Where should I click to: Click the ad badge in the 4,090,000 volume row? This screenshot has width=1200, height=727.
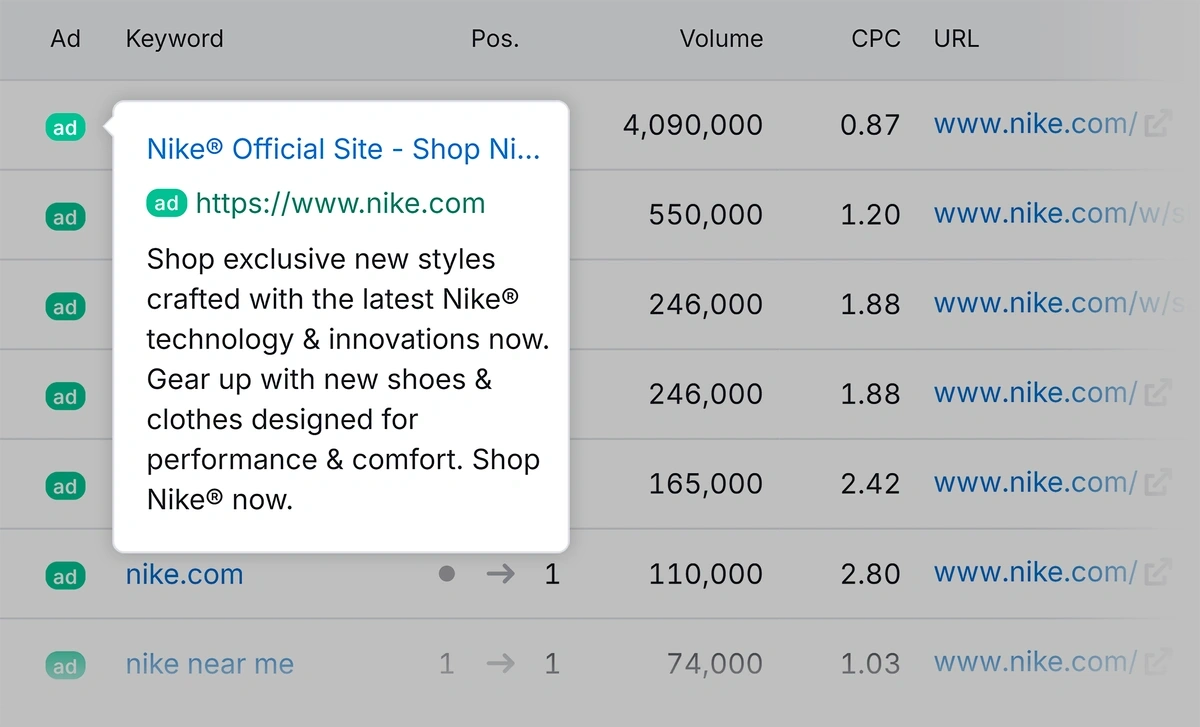(65, 127)
